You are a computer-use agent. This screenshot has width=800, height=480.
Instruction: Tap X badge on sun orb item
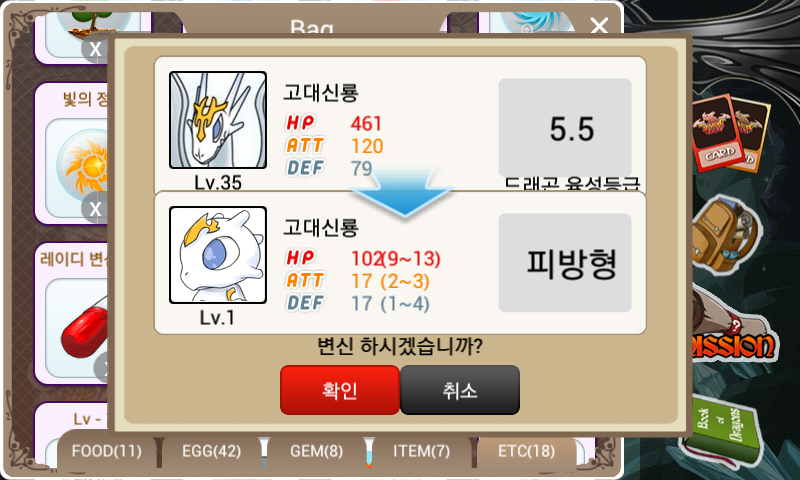(95, 209)
